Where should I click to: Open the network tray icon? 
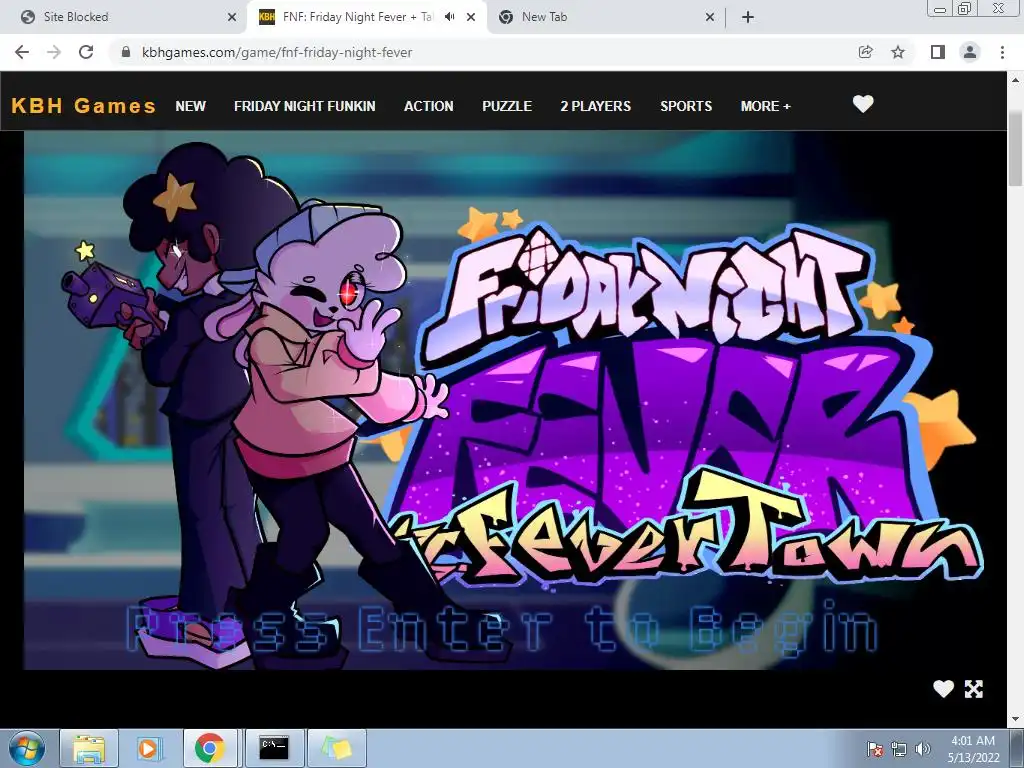(899, 749)
